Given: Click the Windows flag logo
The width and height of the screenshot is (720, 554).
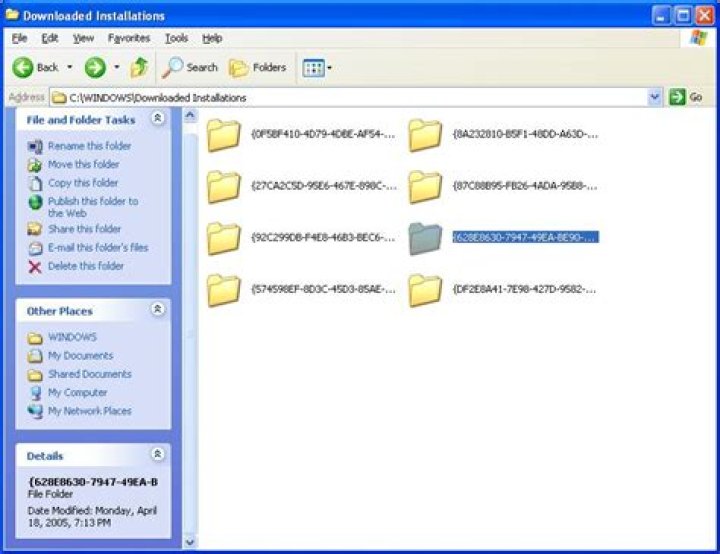Looking at the screenshot, I should pyautogui.click(x=698, y=38).
